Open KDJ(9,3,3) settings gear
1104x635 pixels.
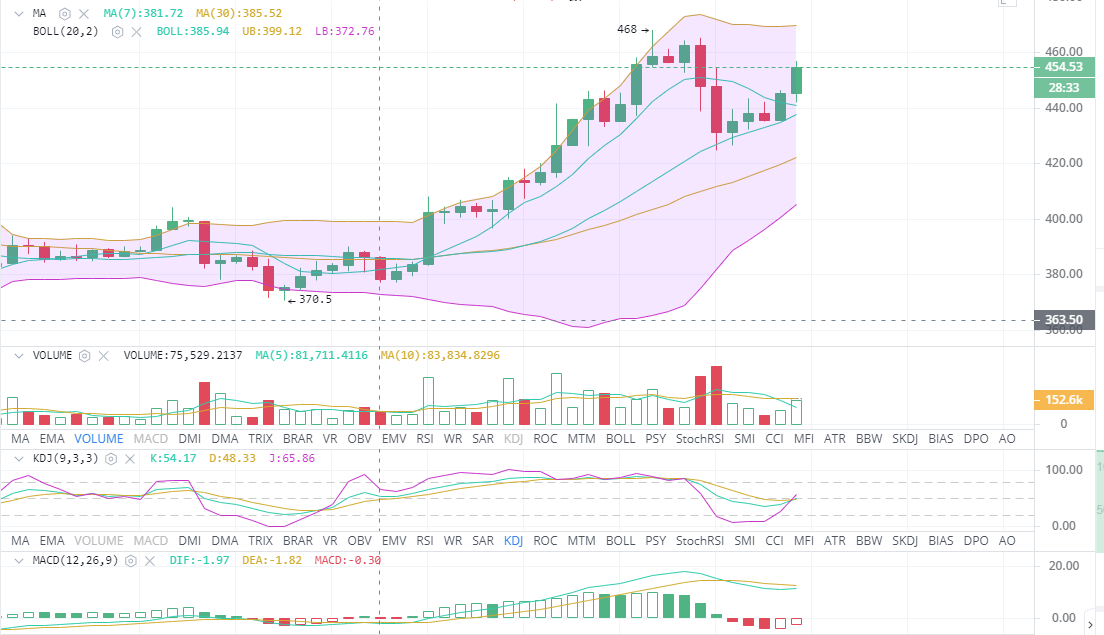pyautogui.click(x=111, y=458)
